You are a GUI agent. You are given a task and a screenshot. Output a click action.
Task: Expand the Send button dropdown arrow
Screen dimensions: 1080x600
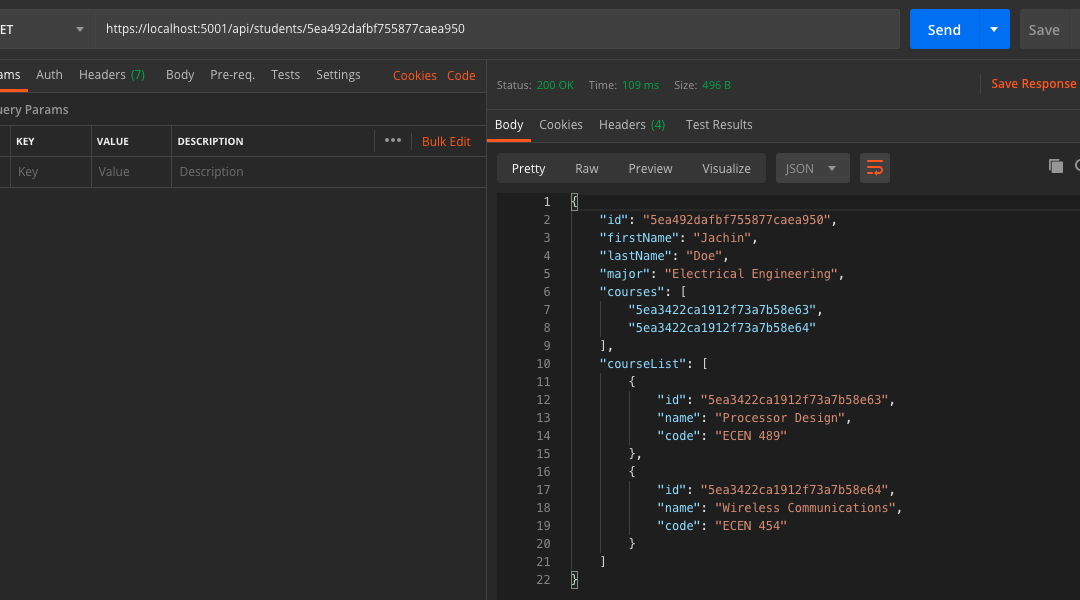click(x=994, y=30)
